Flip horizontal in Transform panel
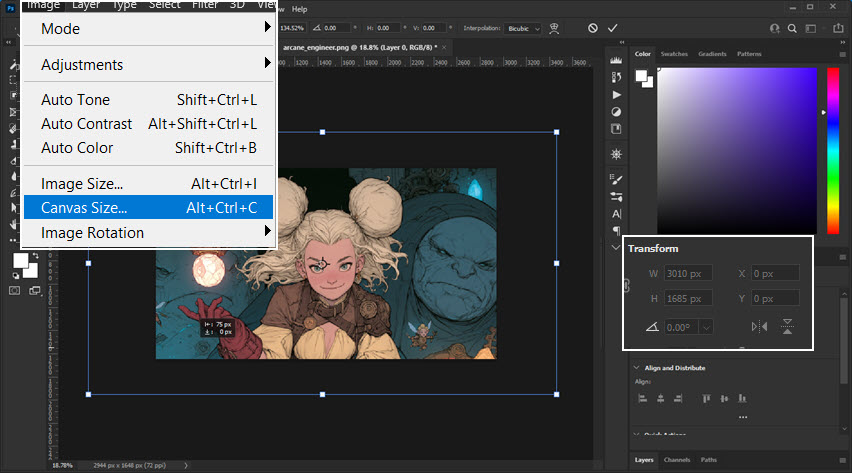852x473 pixels. (759, 327)
